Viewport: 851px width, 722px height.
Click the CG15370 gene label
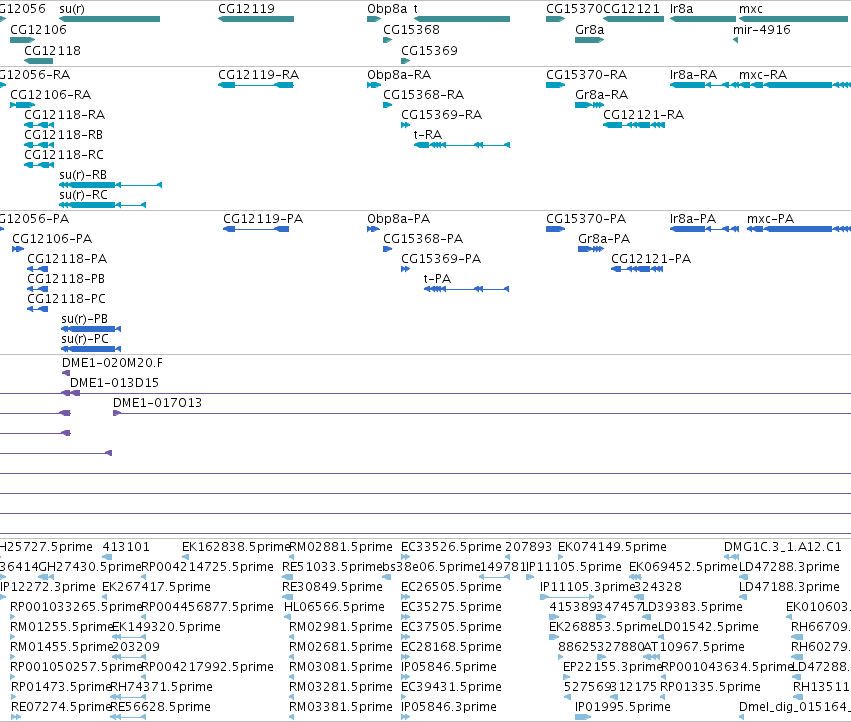click(x=574, y=9)
